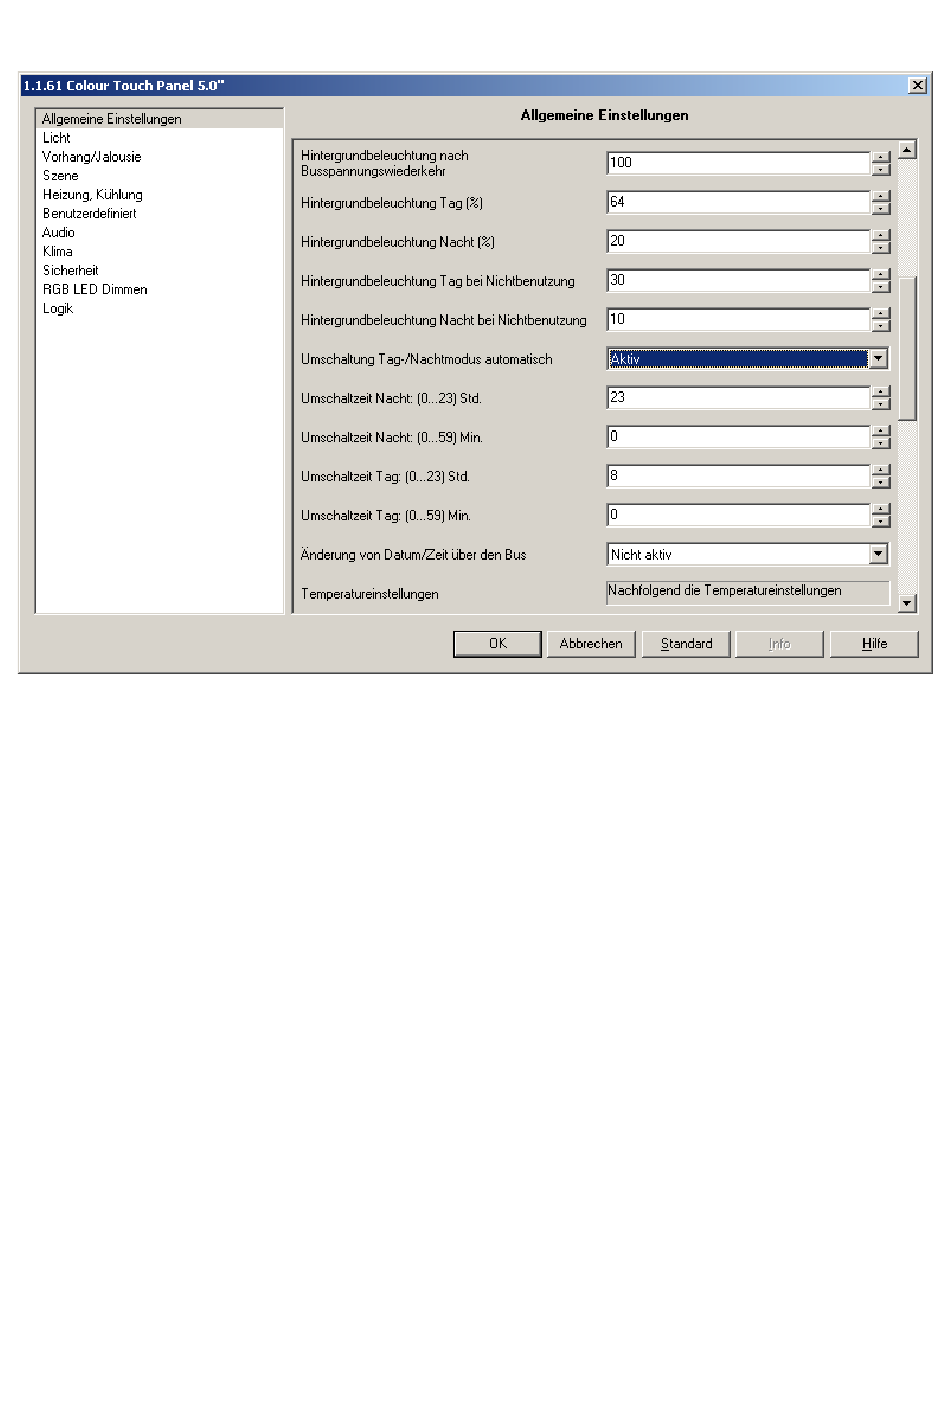Click the Hintergrundbeleuchtung Nacht (%) field

pyautogui.click(x=738, y=241)
